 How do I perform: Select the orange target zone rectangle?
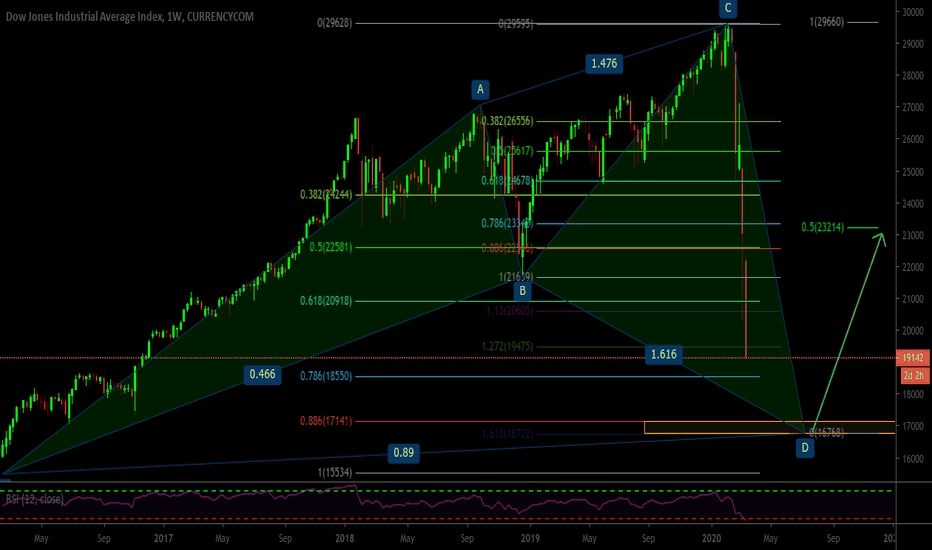pyautogui.click(x=769, y=428)
